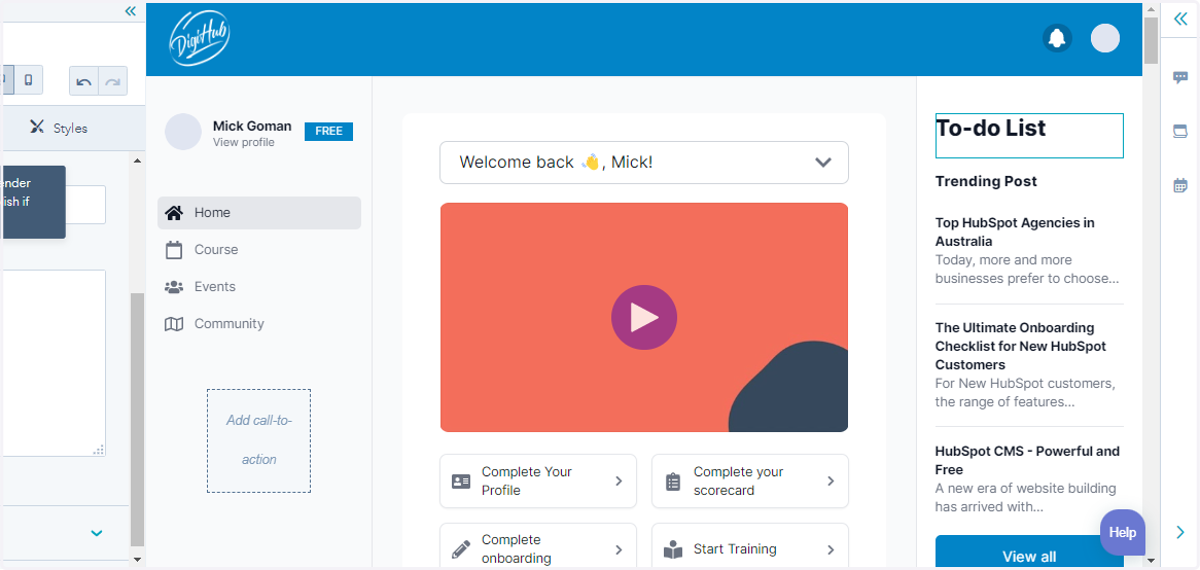The width and height of the screenshot is (1200, 570).
Task: Click the undo button
Action: coord(84,81)
